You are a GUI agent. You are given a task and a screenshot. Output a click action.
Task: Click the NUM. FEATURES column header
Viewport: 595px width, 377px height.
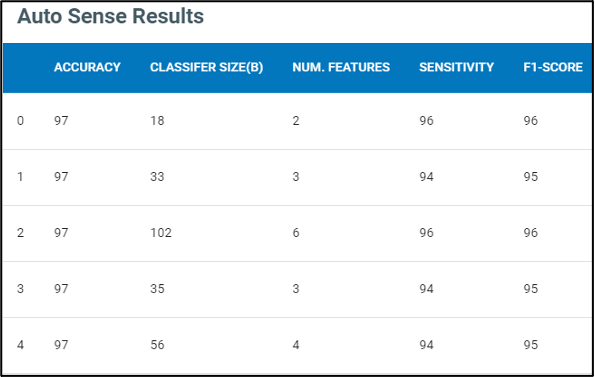click(341, 67)
